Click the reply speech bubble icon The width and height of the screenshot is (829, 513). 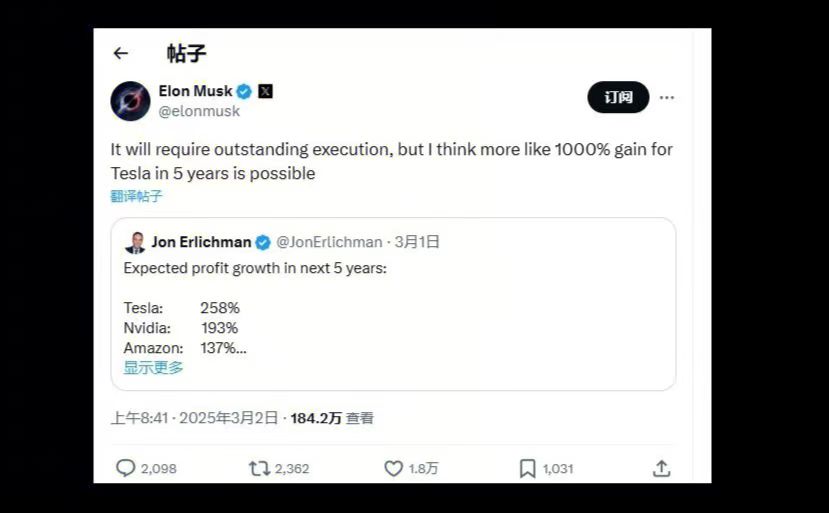(x=125, y=468)
